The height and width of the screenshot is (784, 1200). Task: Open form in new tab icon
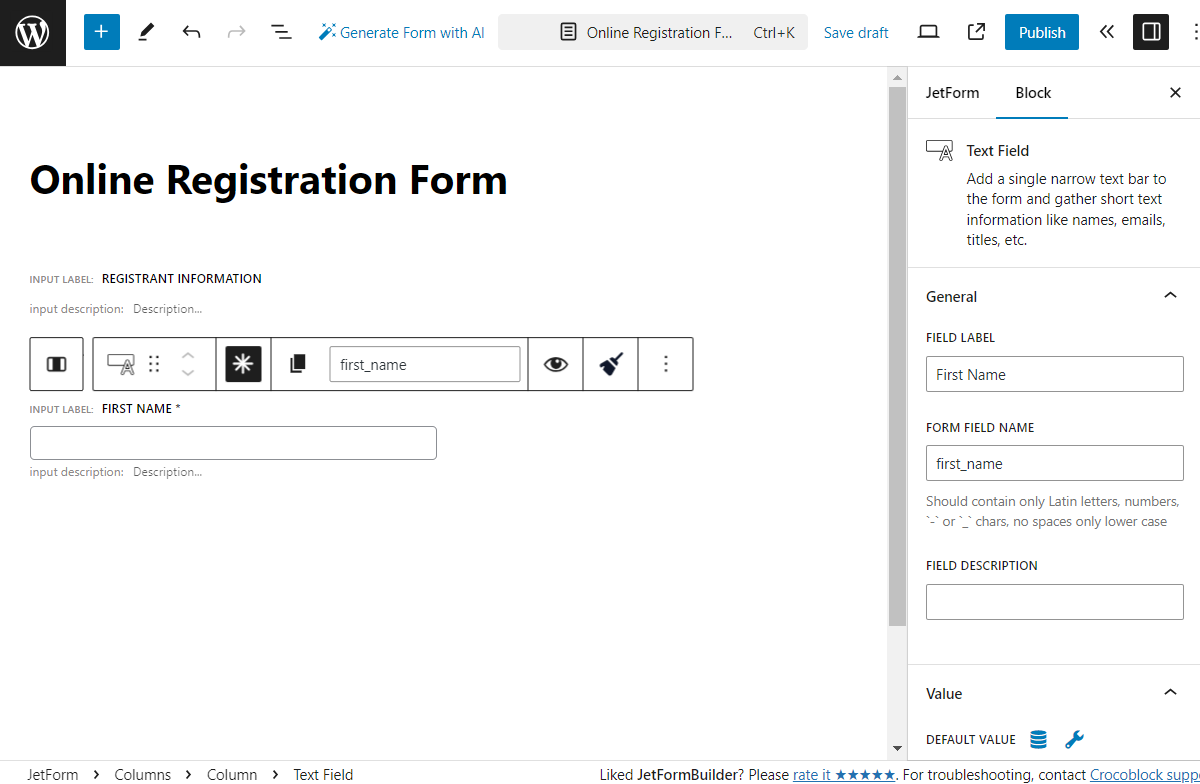click(x=976, y=32)
